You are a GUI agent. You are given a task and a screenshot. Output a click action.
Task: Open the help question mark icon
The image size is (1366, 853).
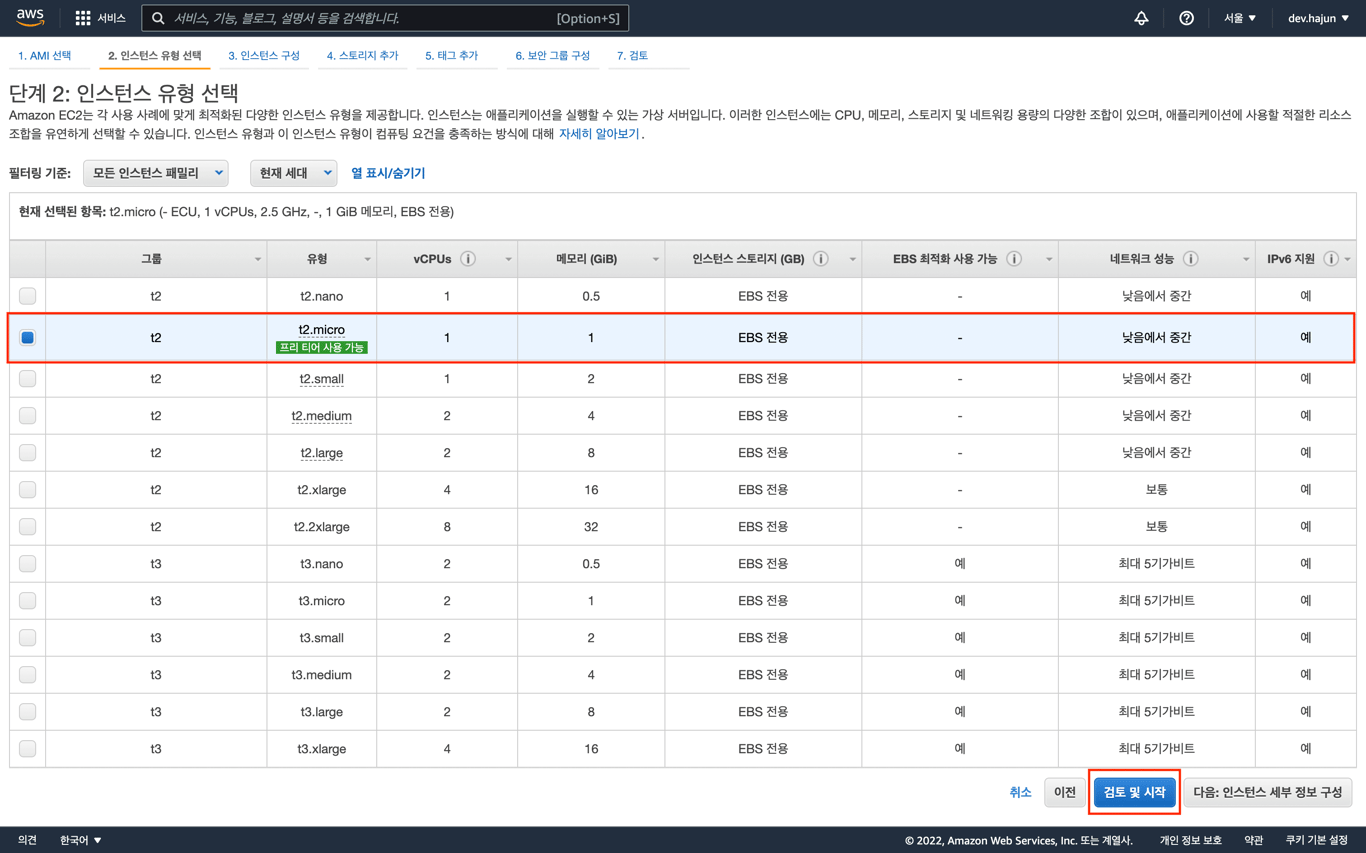(1186, 18)
